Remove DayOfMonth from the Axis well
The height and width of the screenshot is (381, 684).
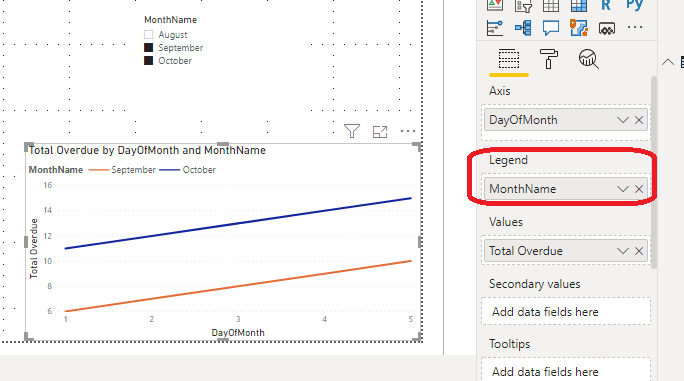click(x=639, y=120)
